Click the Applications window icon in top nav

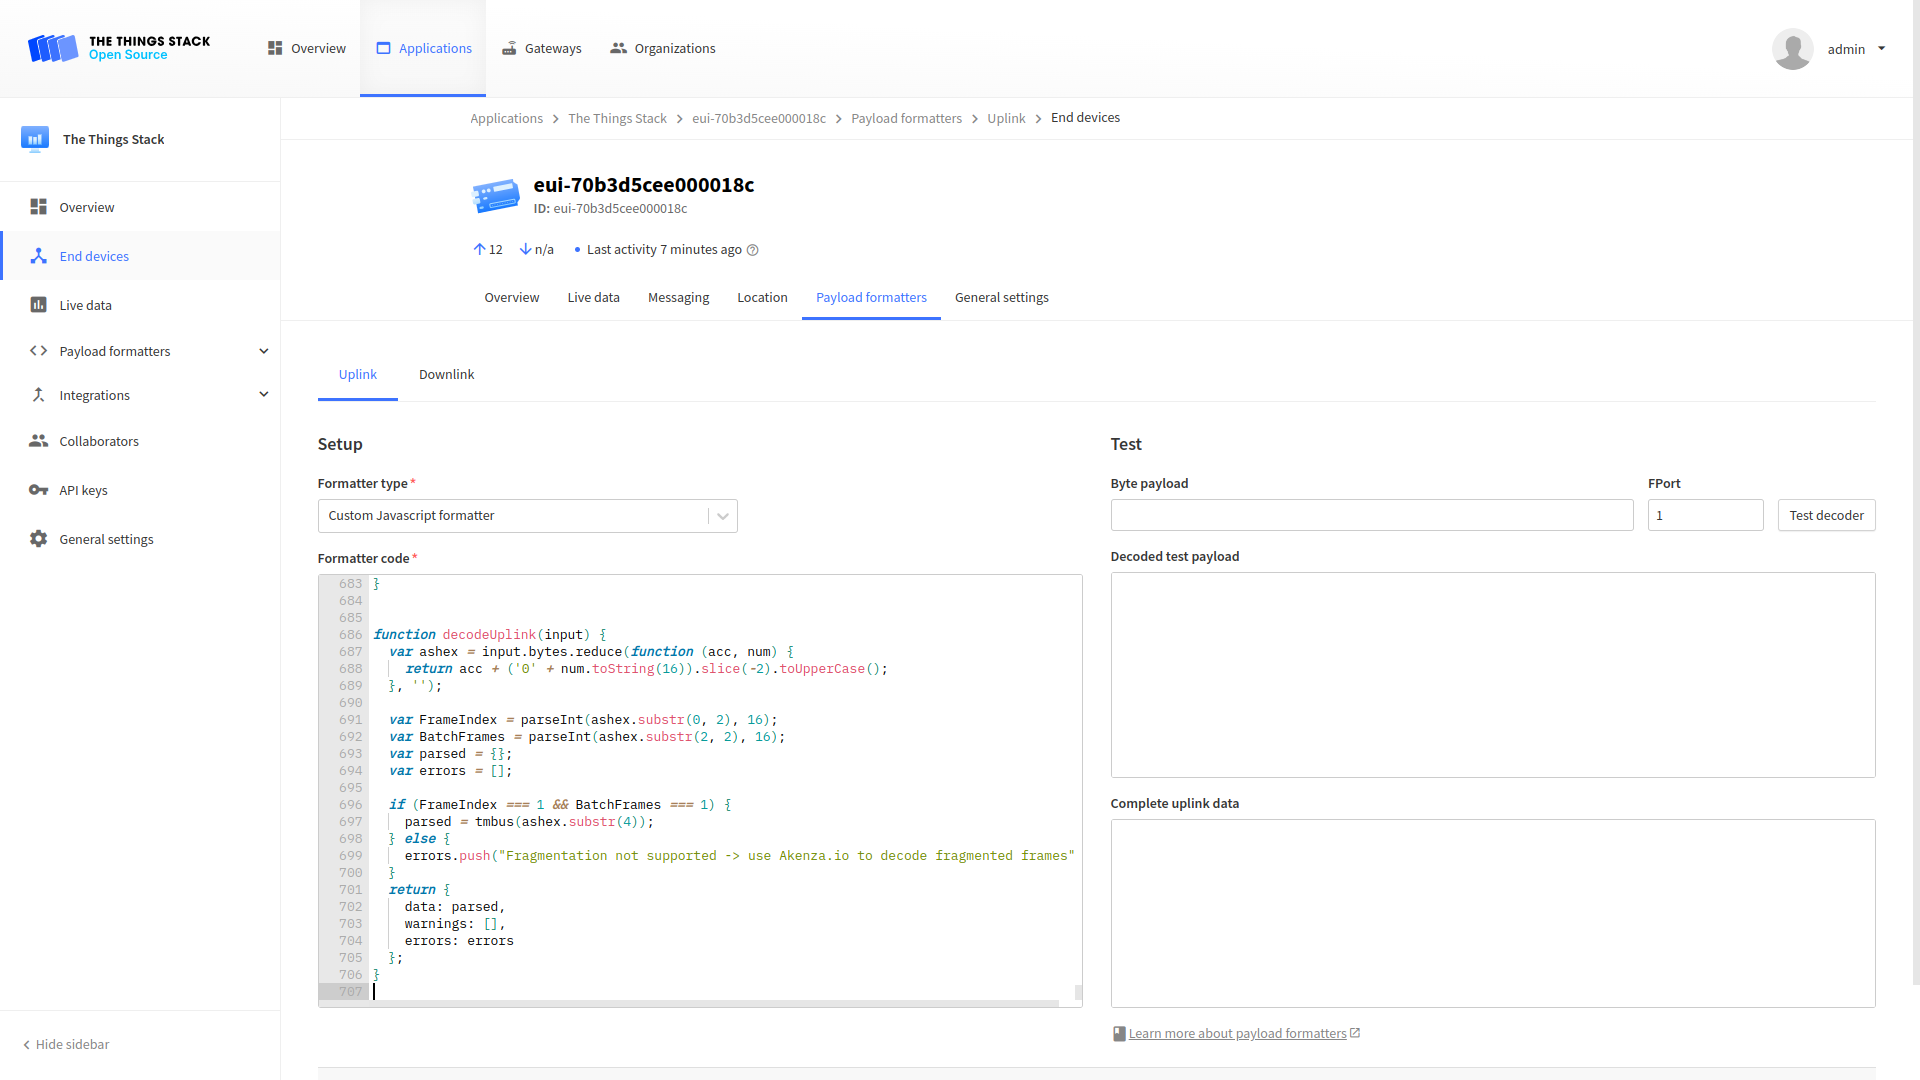click(383, 48)
